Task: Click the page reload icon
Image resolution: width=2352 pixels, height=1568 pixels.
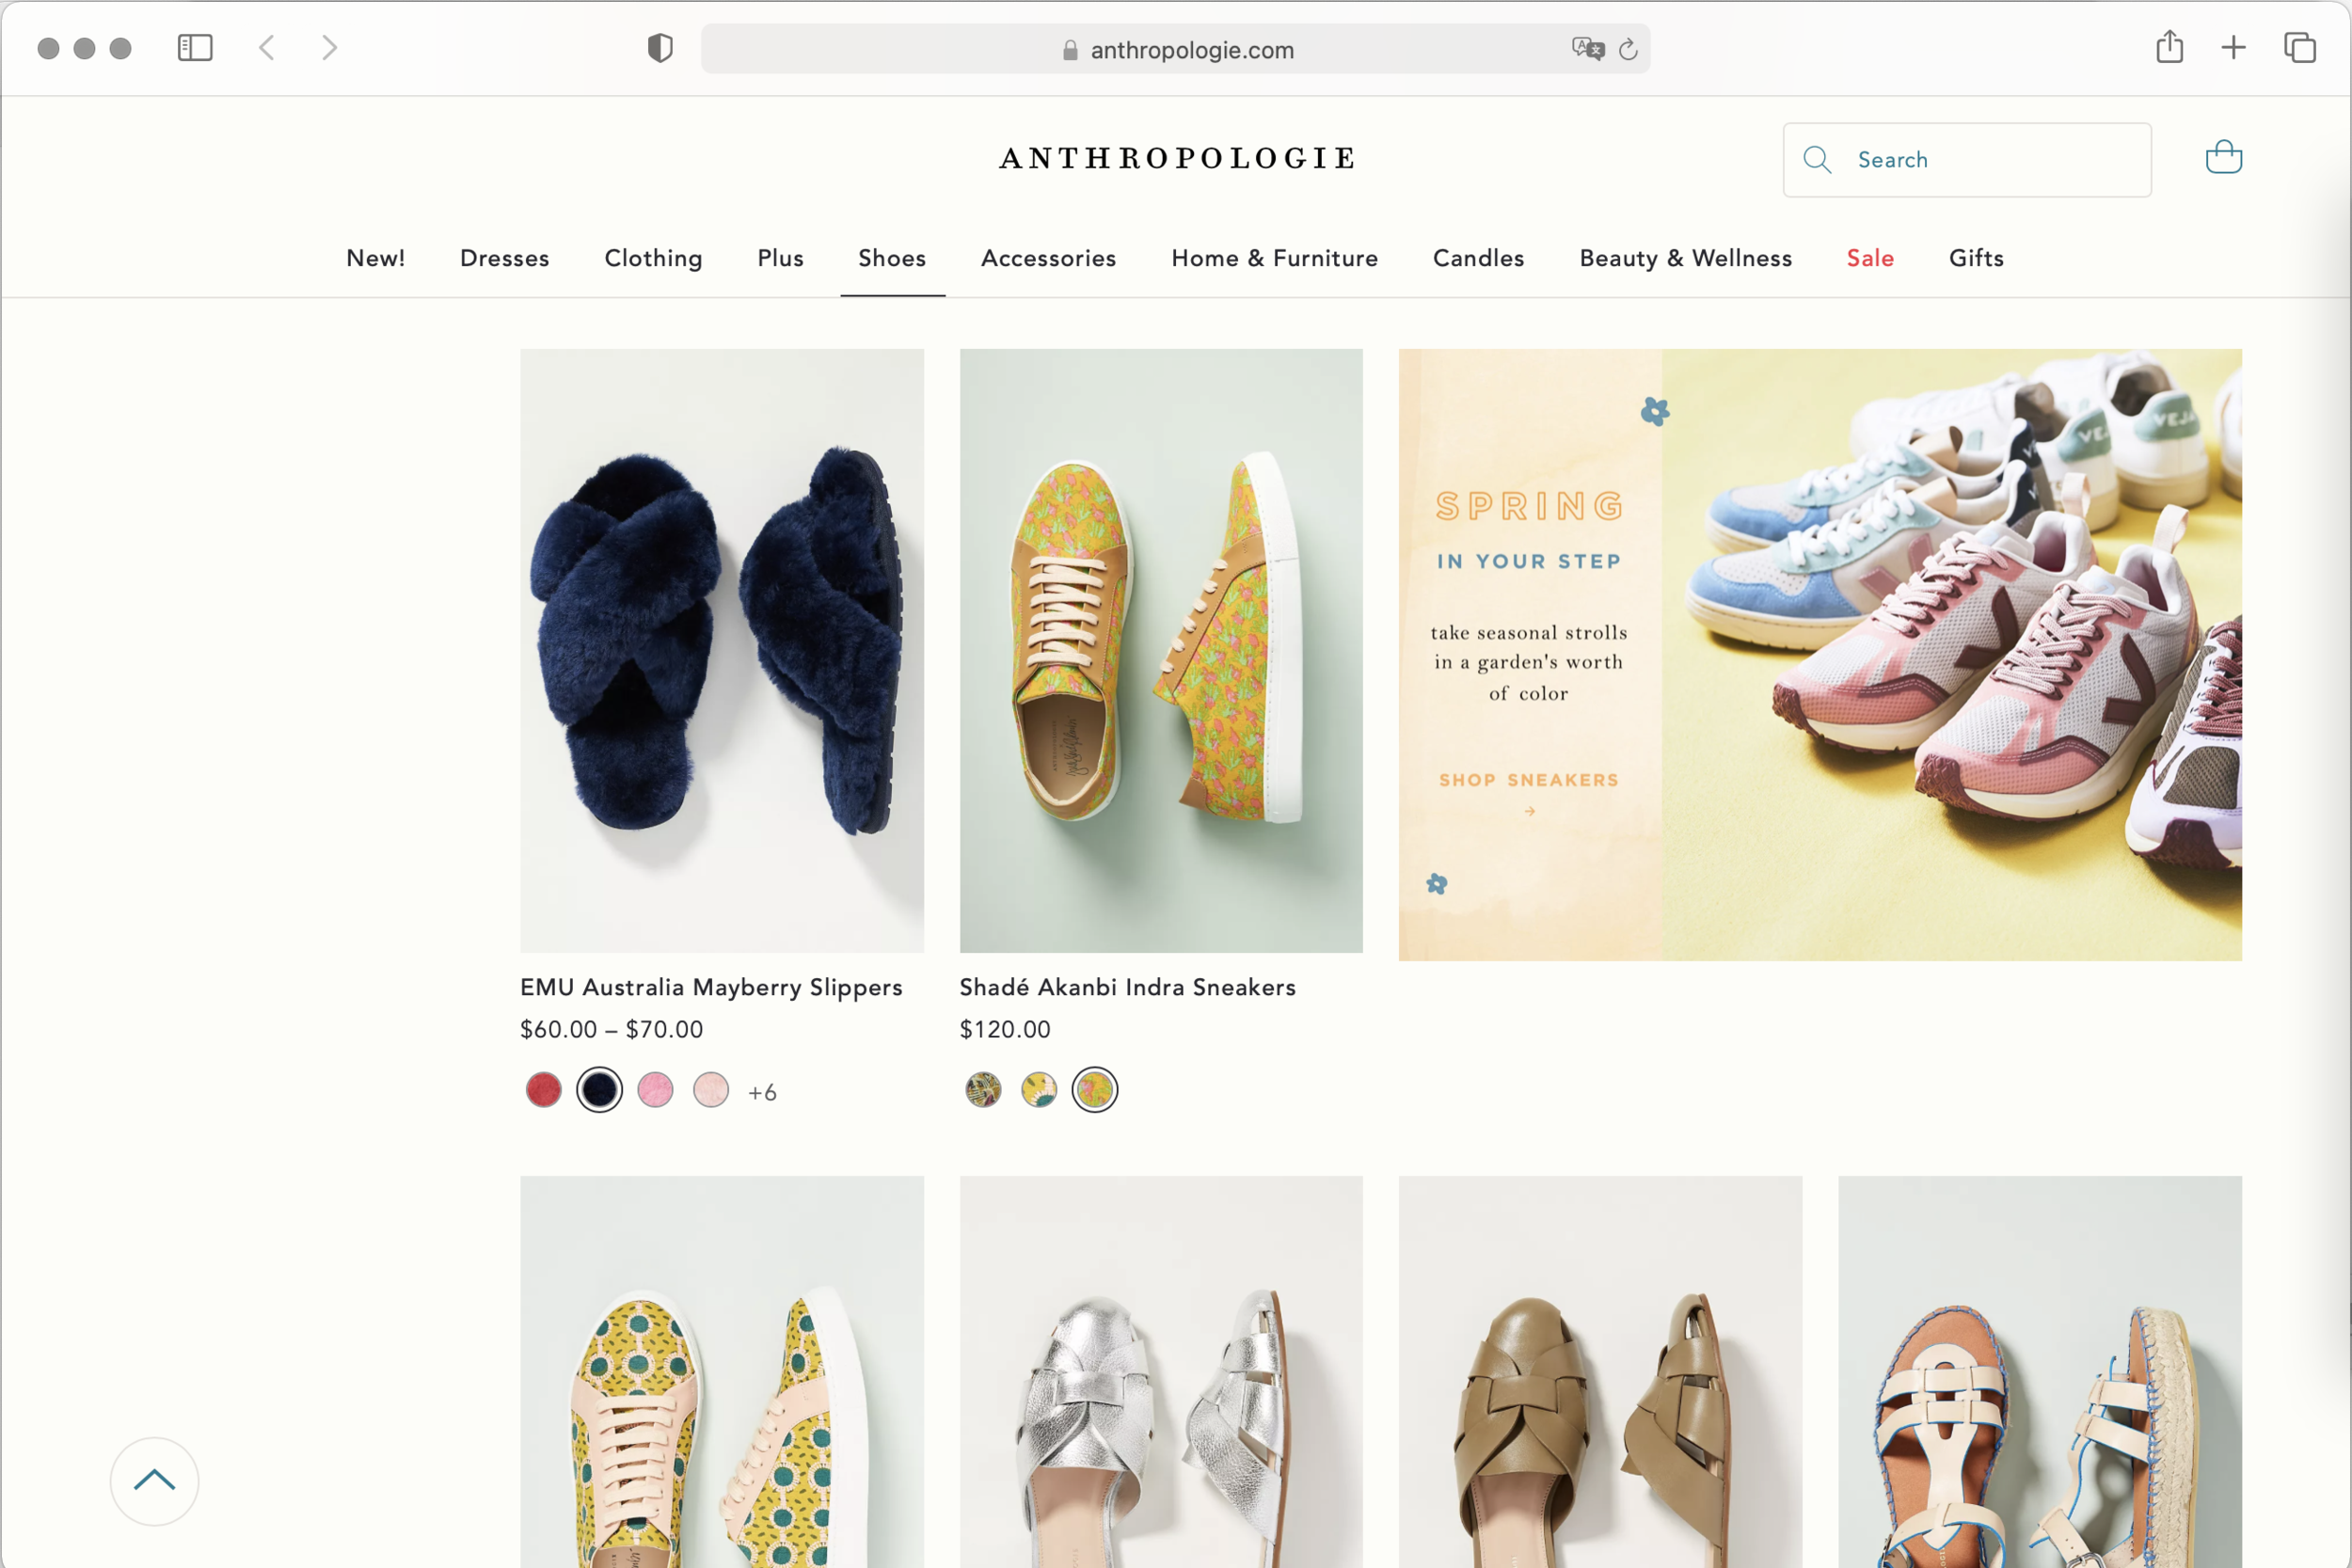Action: 1628,50
